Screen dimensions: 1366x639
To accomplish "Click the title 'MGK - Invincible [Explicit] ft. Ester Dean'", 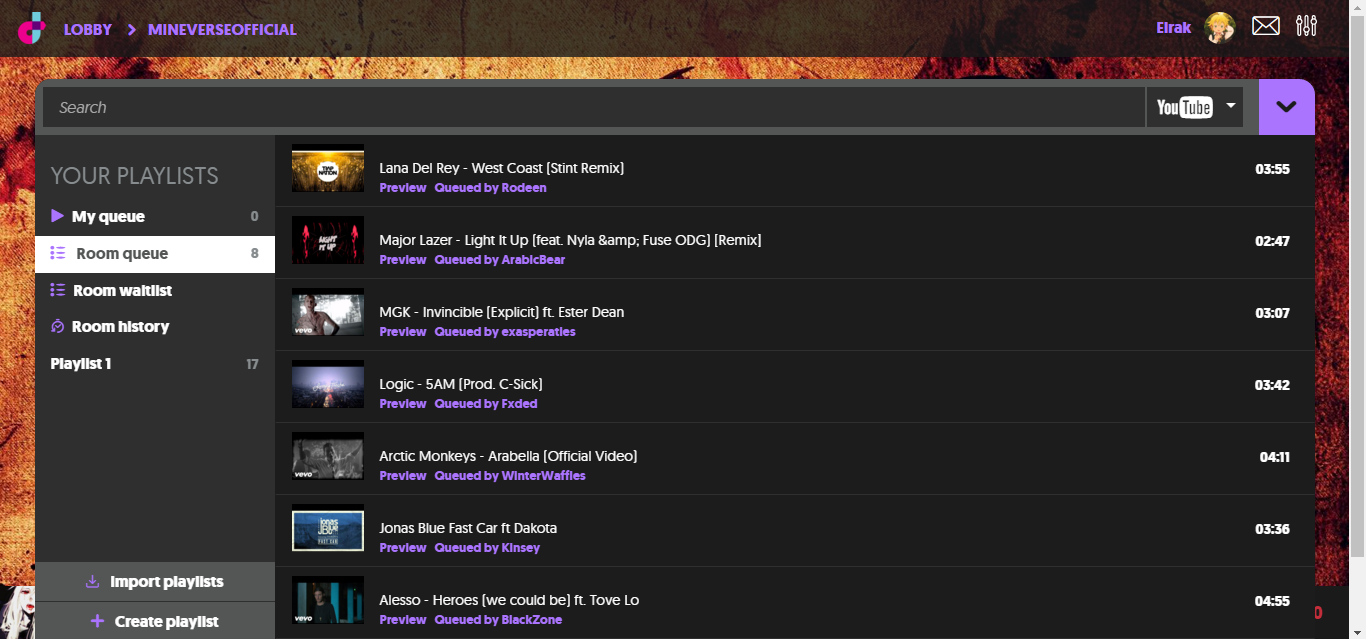I will pyautogui.click(x=502, y=312).
